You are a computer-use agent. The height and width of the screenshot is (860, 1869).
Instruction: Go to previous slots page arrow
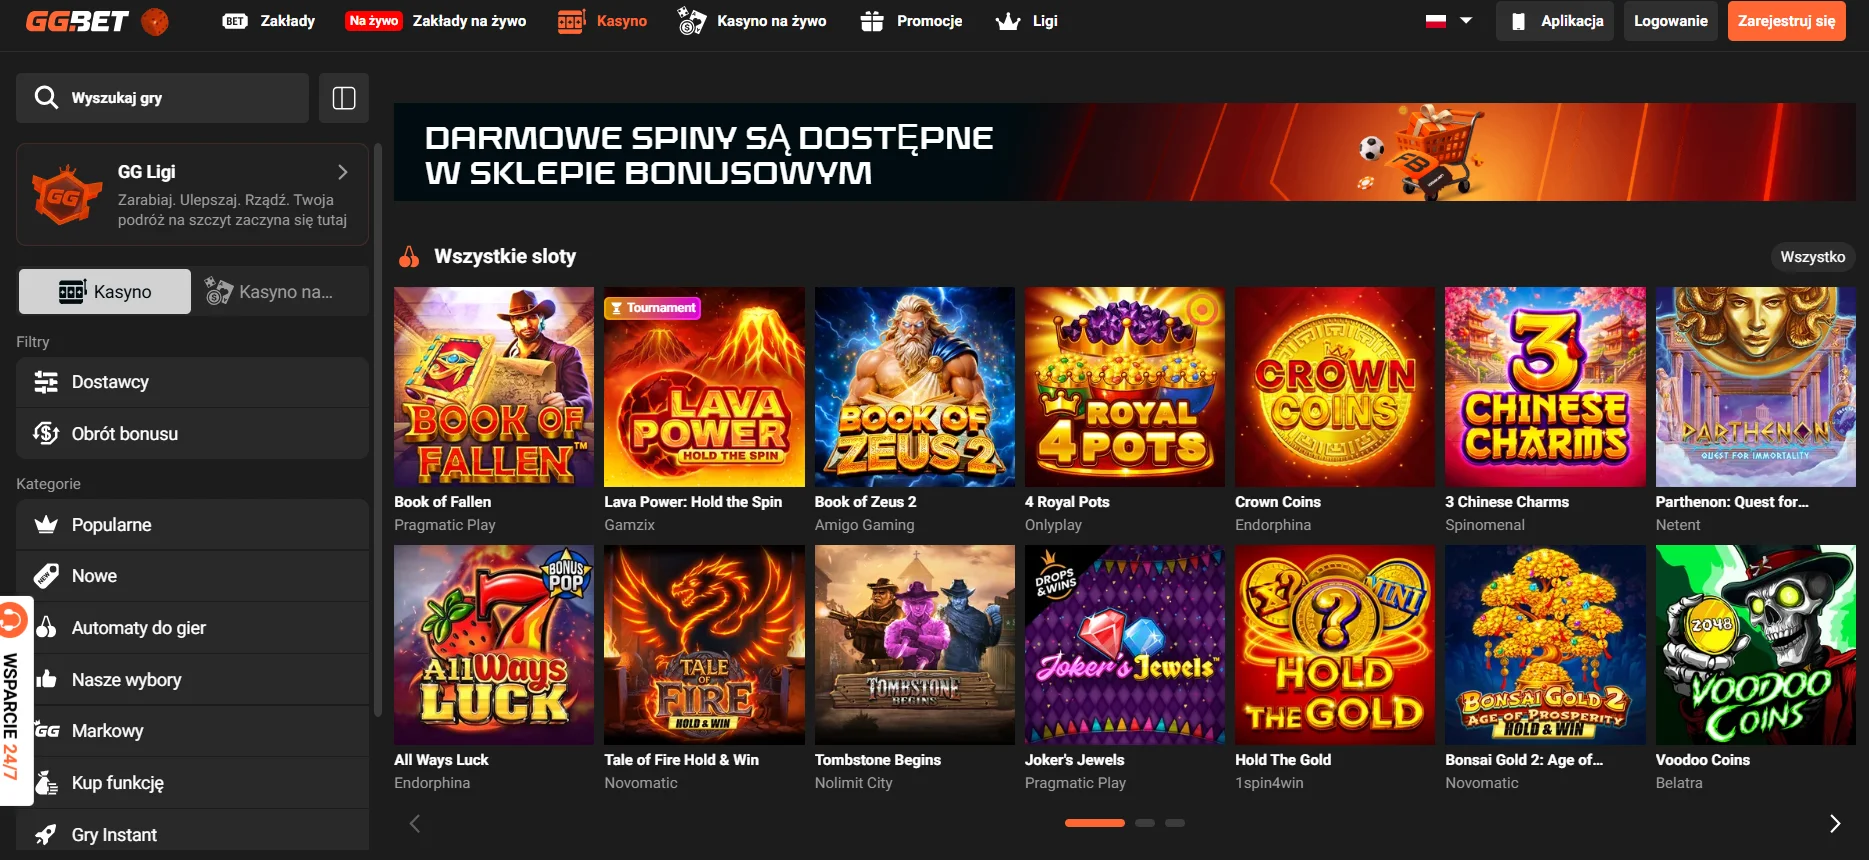[415, 824]
